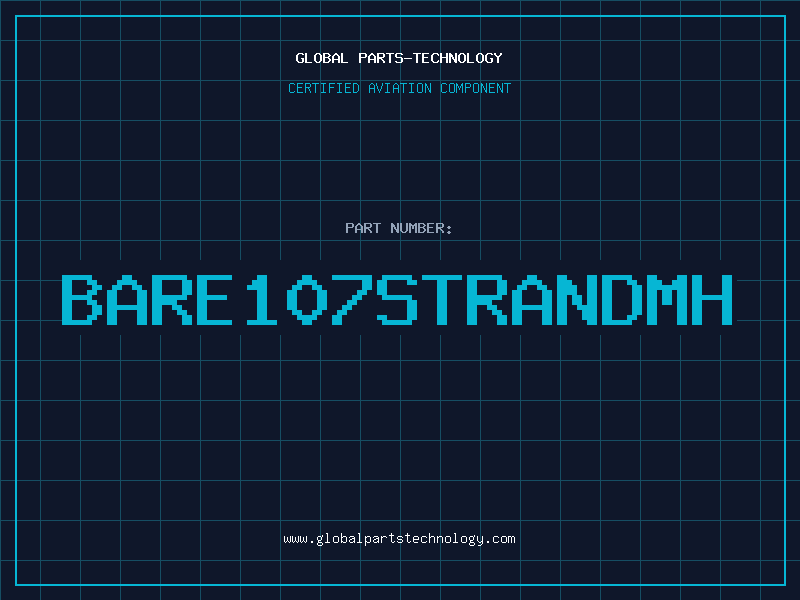Click the GLOBAL PARTS-TECHNOLOGY heading

click(399, 58)
